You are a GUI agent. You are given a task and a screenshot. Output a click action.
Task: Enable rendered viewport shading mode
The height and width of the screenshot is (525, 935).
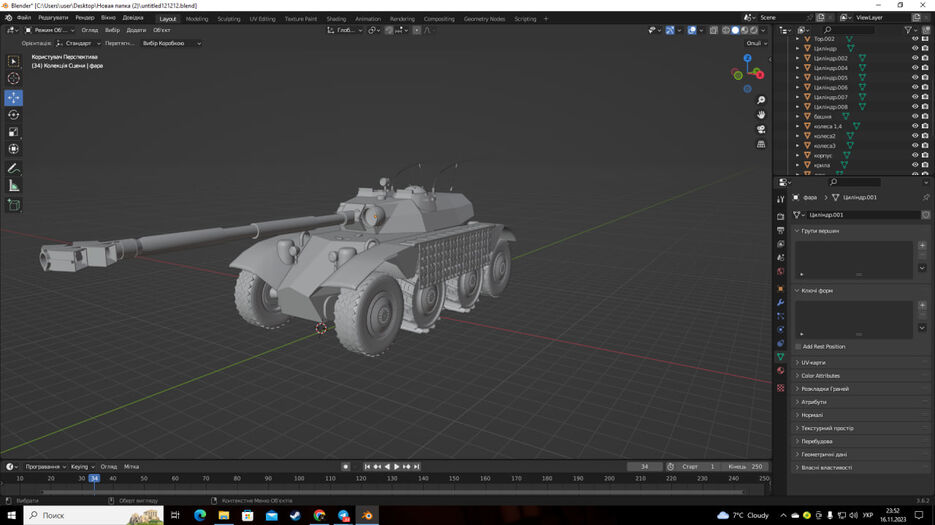(x=754, y=30)
